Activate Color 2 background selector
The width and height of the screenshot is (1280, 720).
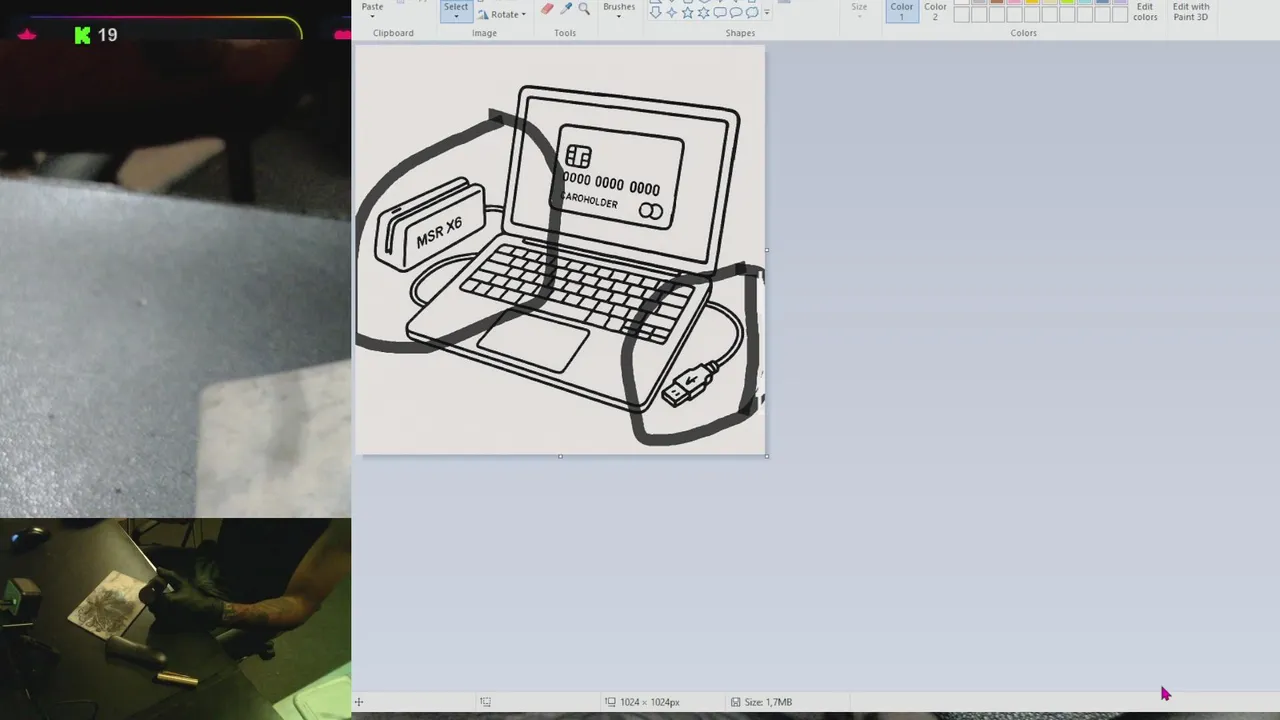[x=935, y=11]
